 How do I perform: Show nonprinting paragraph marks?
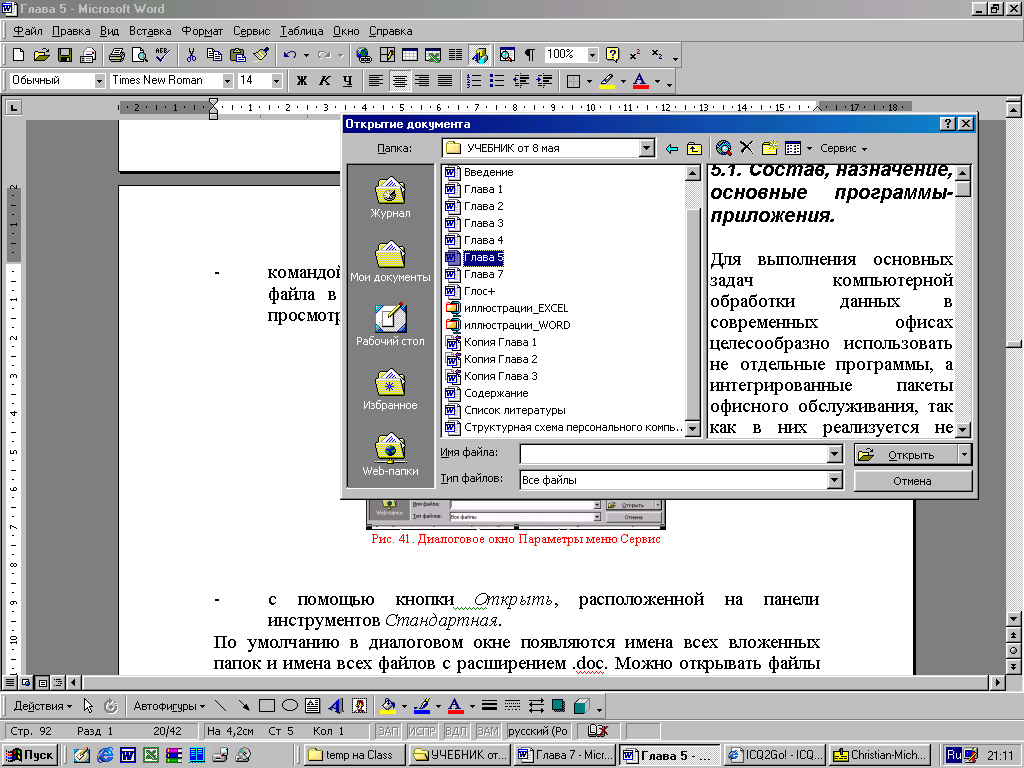[x=530, y=55]
